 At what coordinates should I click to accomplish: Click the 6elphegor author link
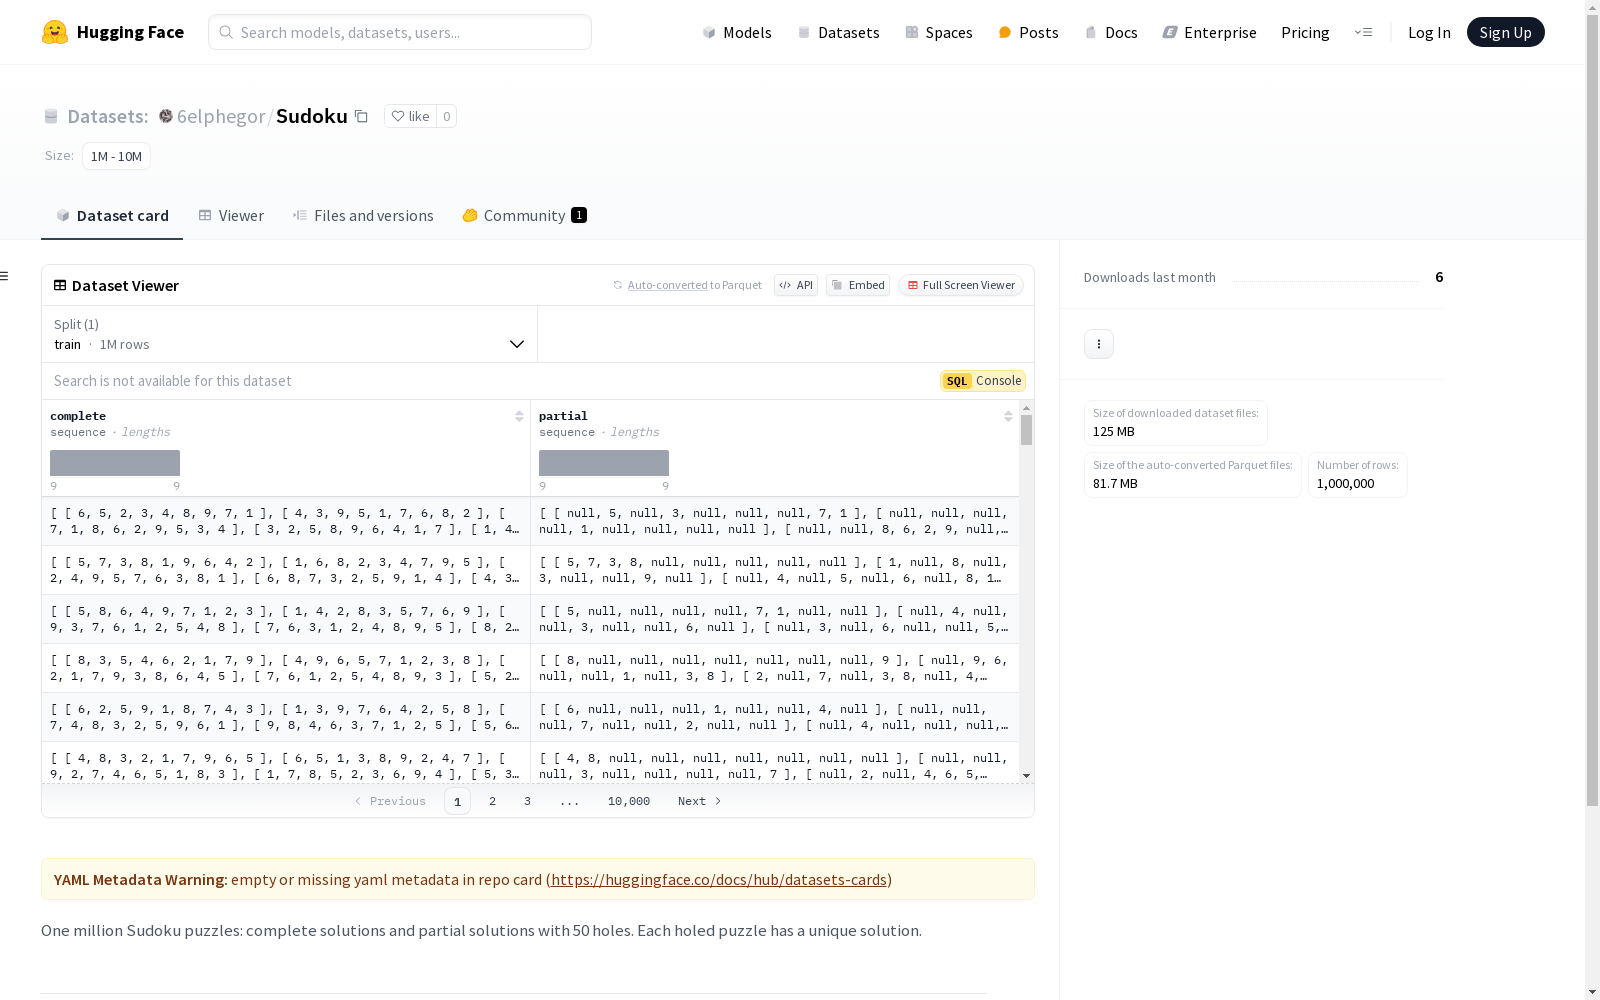click(221, 116)
